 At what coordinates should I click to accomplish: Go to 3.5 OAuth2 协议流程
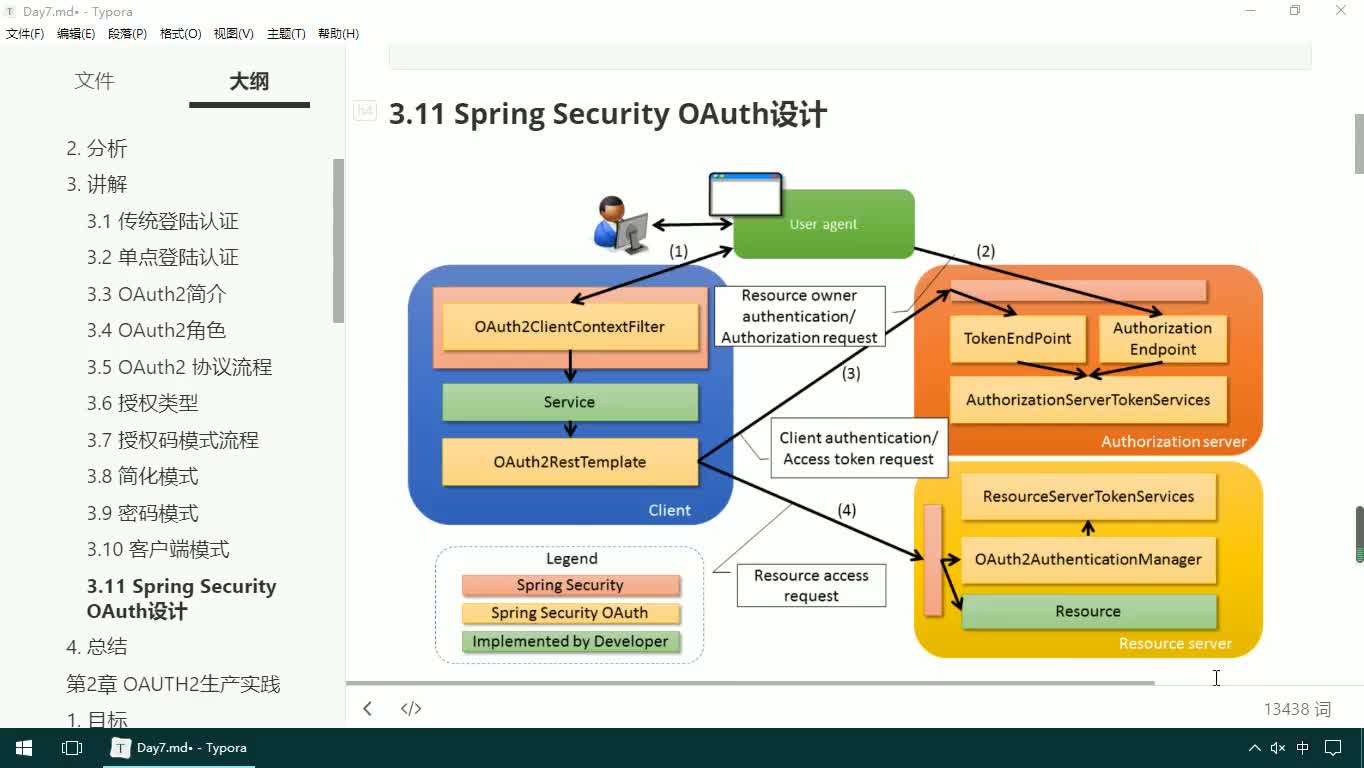[179, 367]
